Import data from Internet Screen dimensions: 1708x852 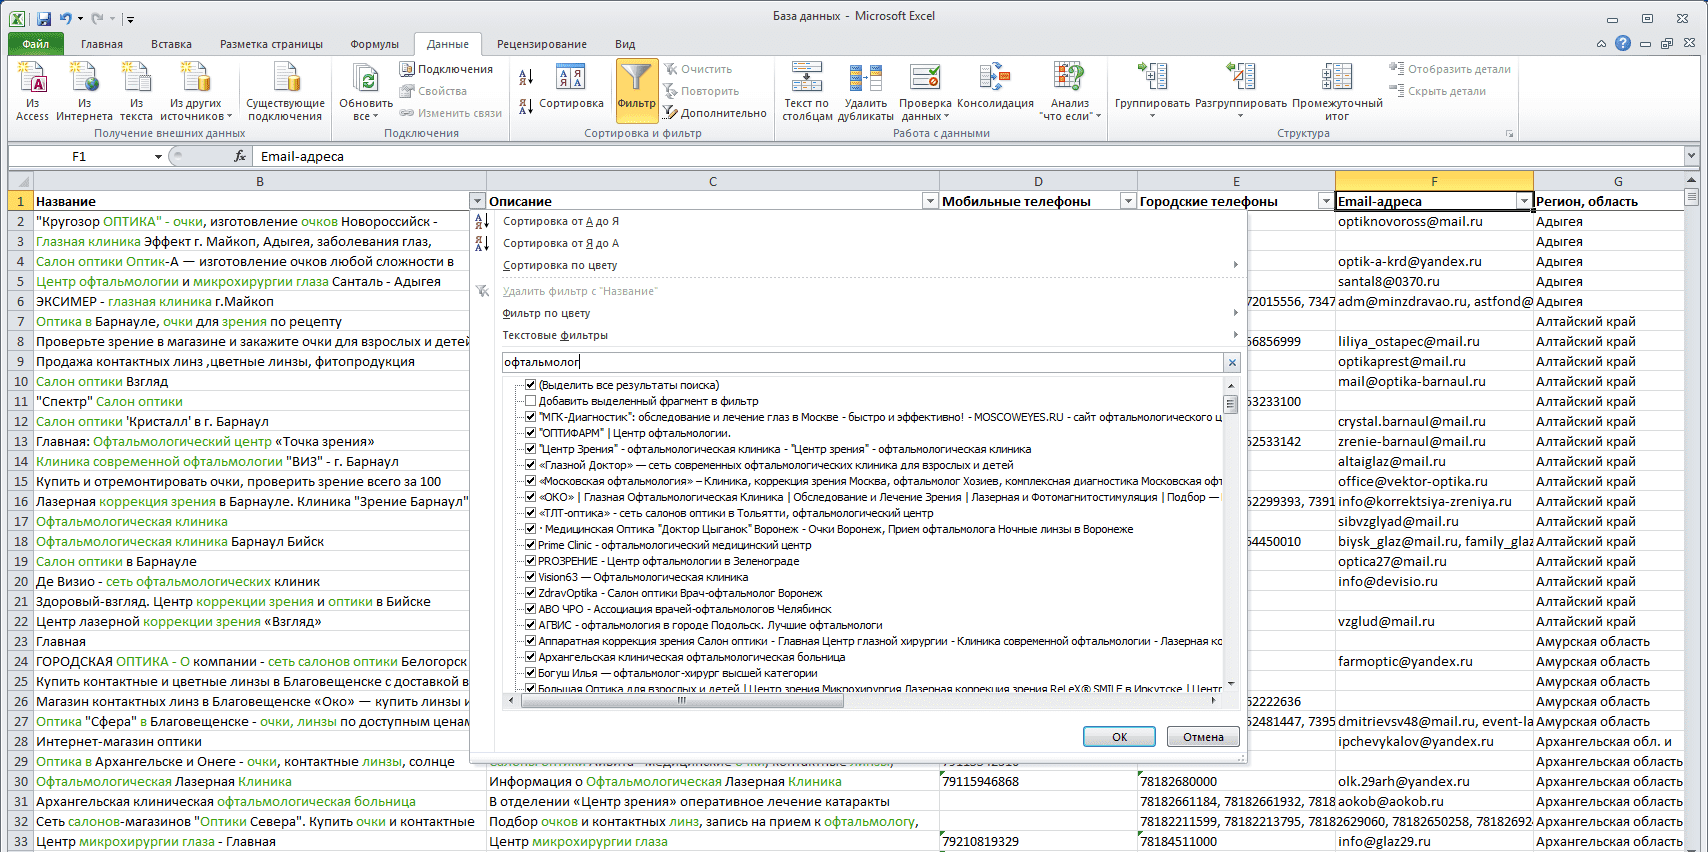(84, 91)
